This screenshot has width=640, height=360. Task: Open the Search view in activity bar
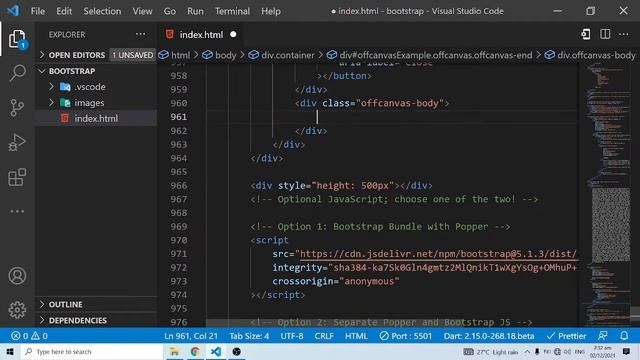tap(17, 73)
